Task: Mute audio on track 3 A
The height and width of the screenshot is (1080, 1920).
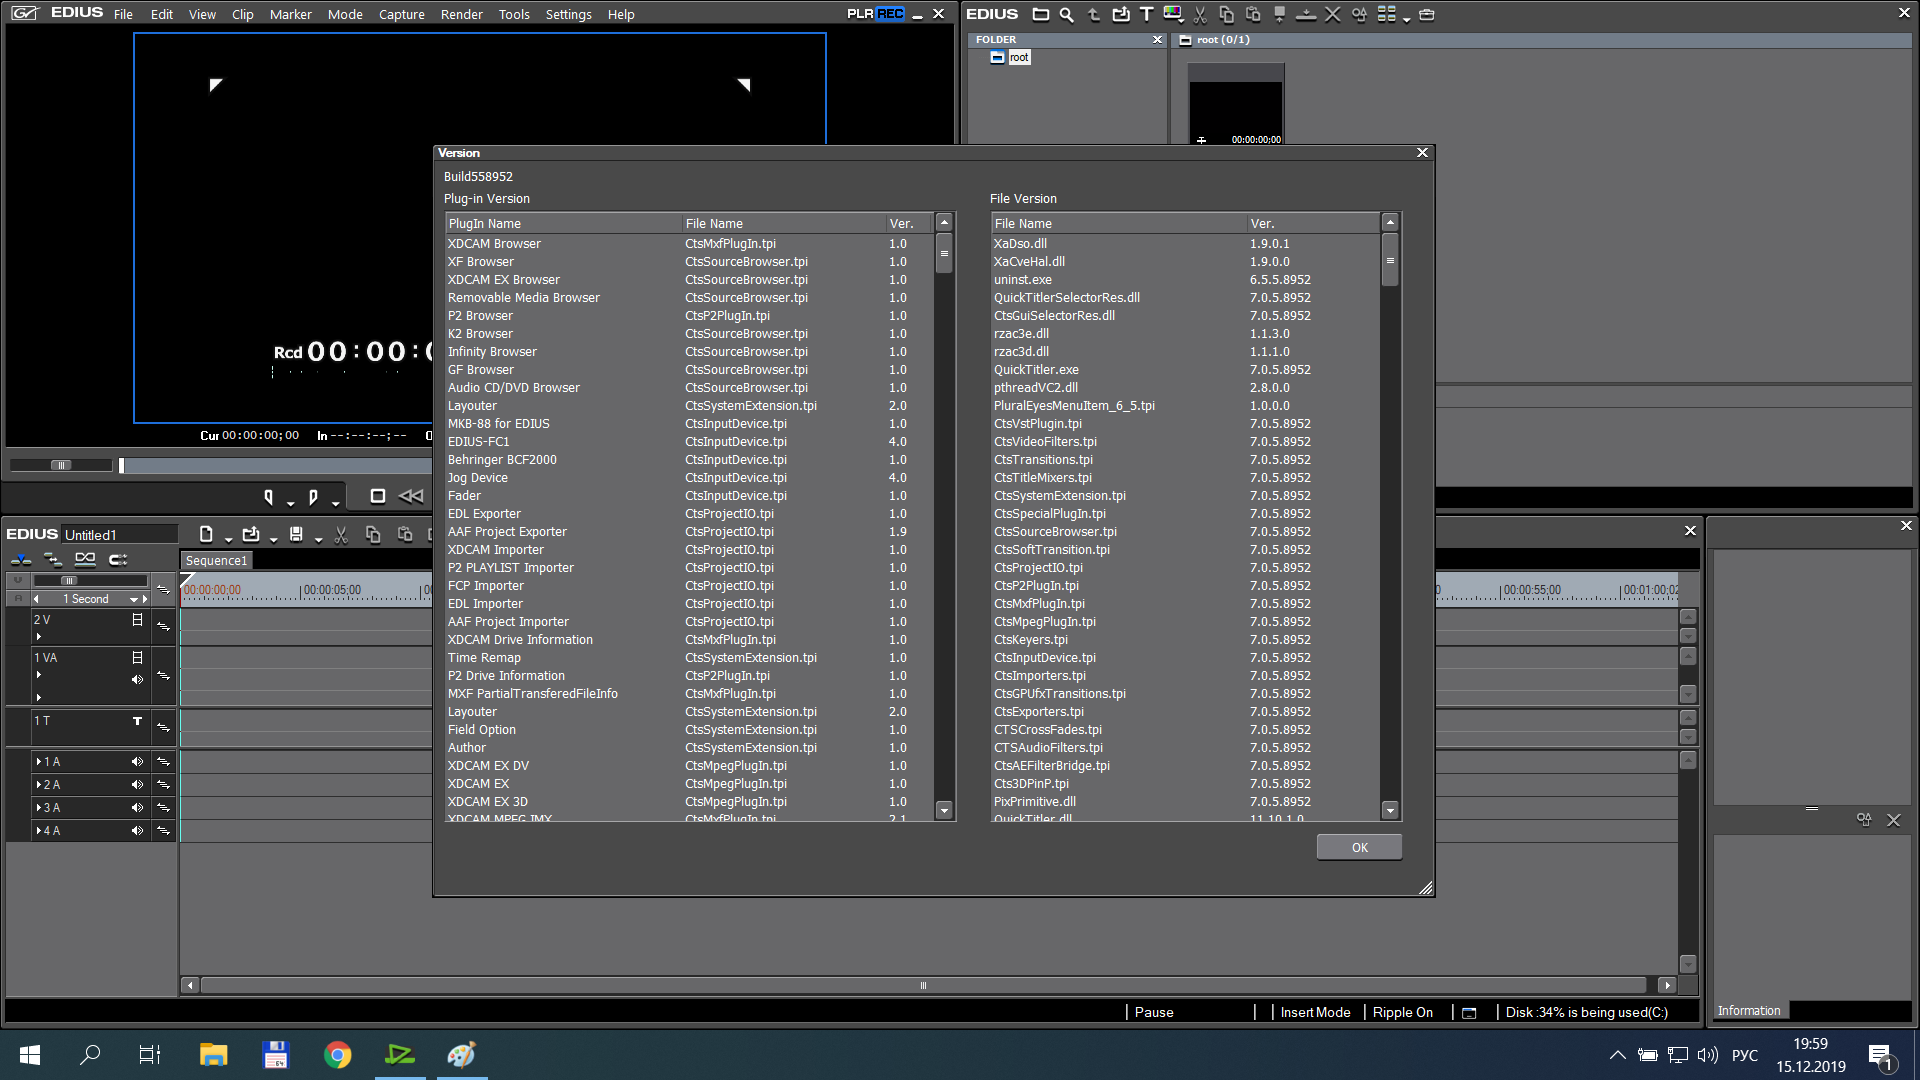Action: 137,808
